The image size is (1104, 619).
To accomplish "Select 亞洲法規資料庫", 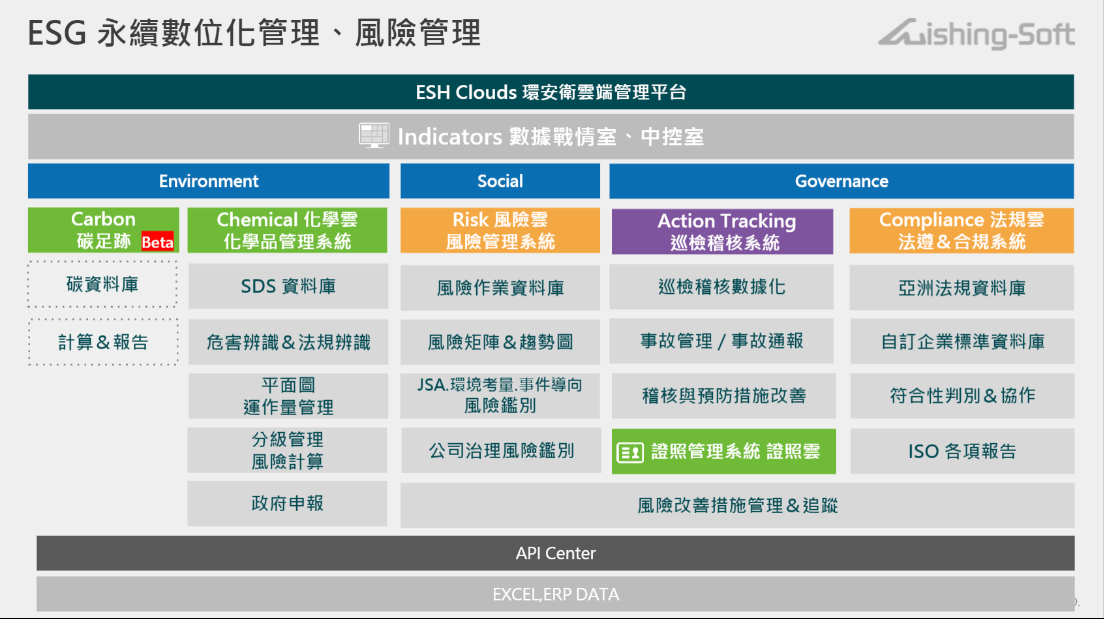I will [962, 287].
